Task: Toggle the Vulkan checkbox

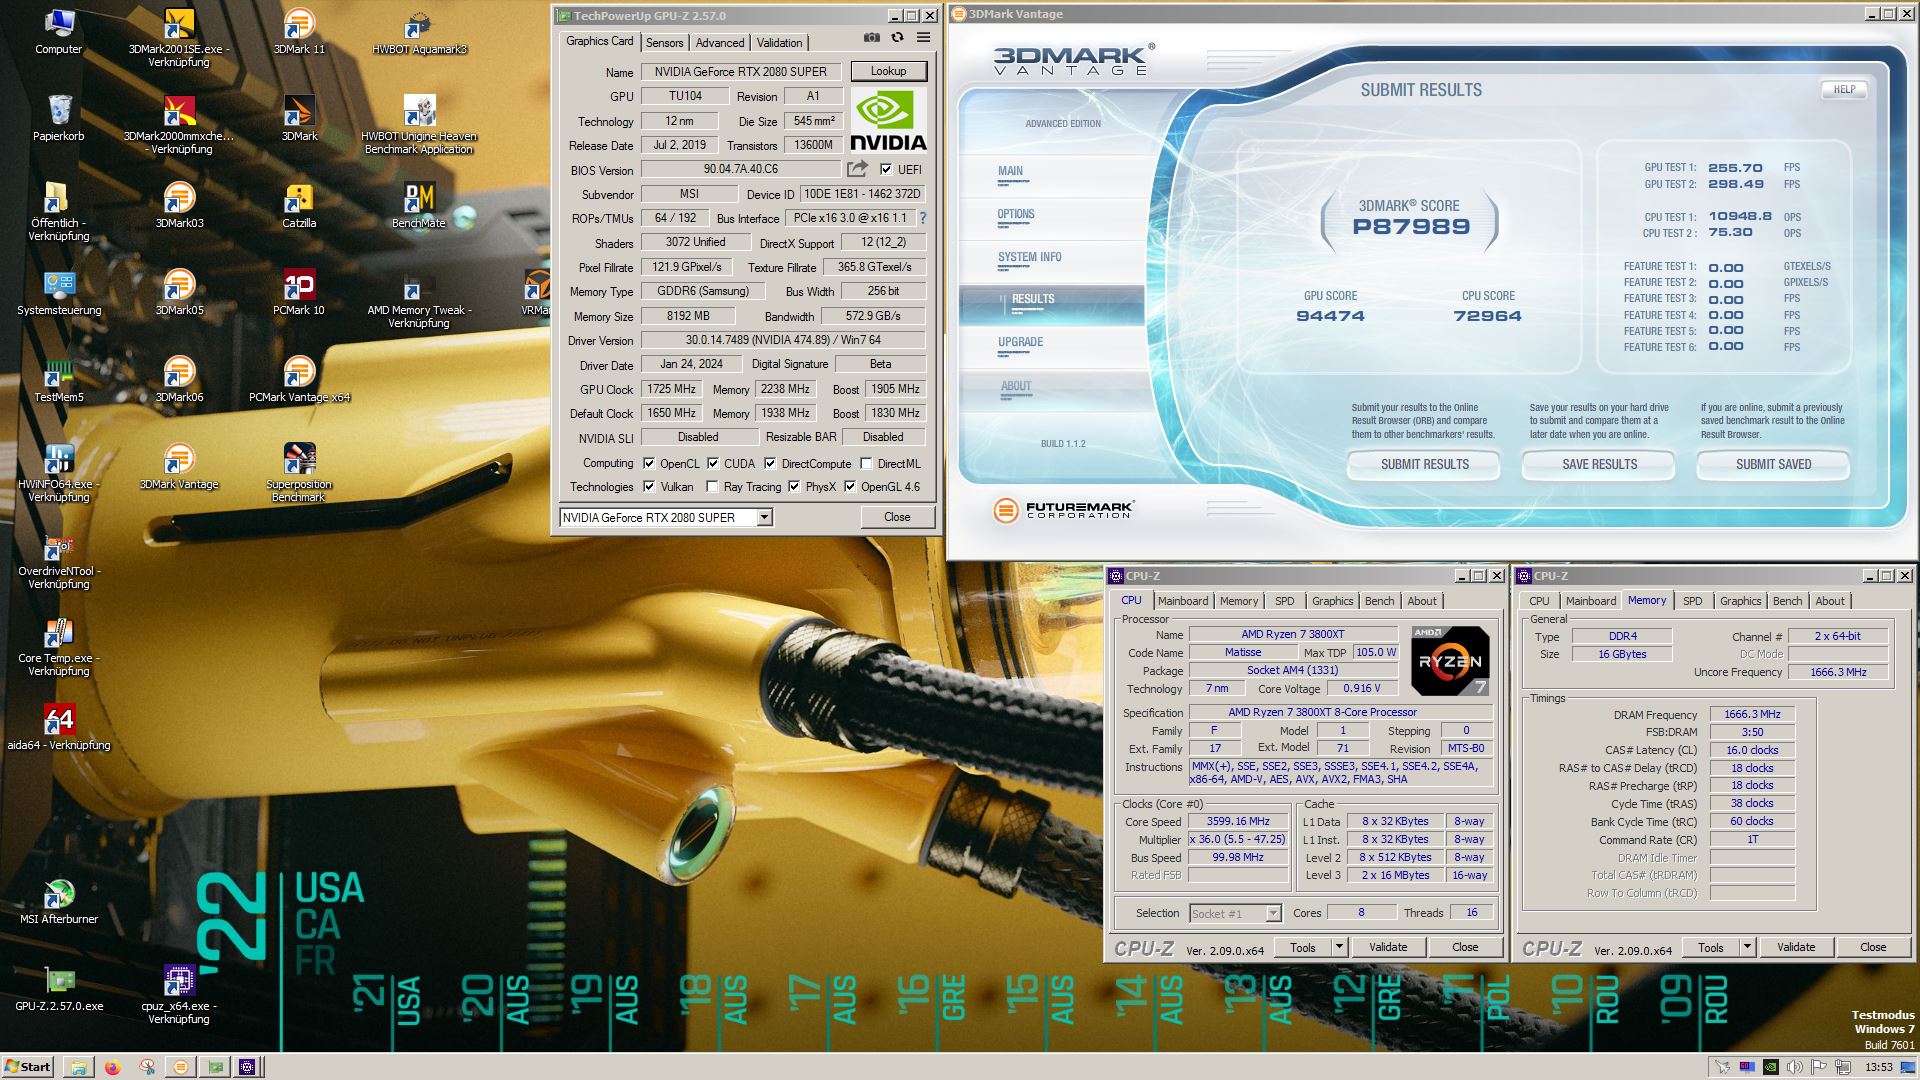Action: pos(649,487)
